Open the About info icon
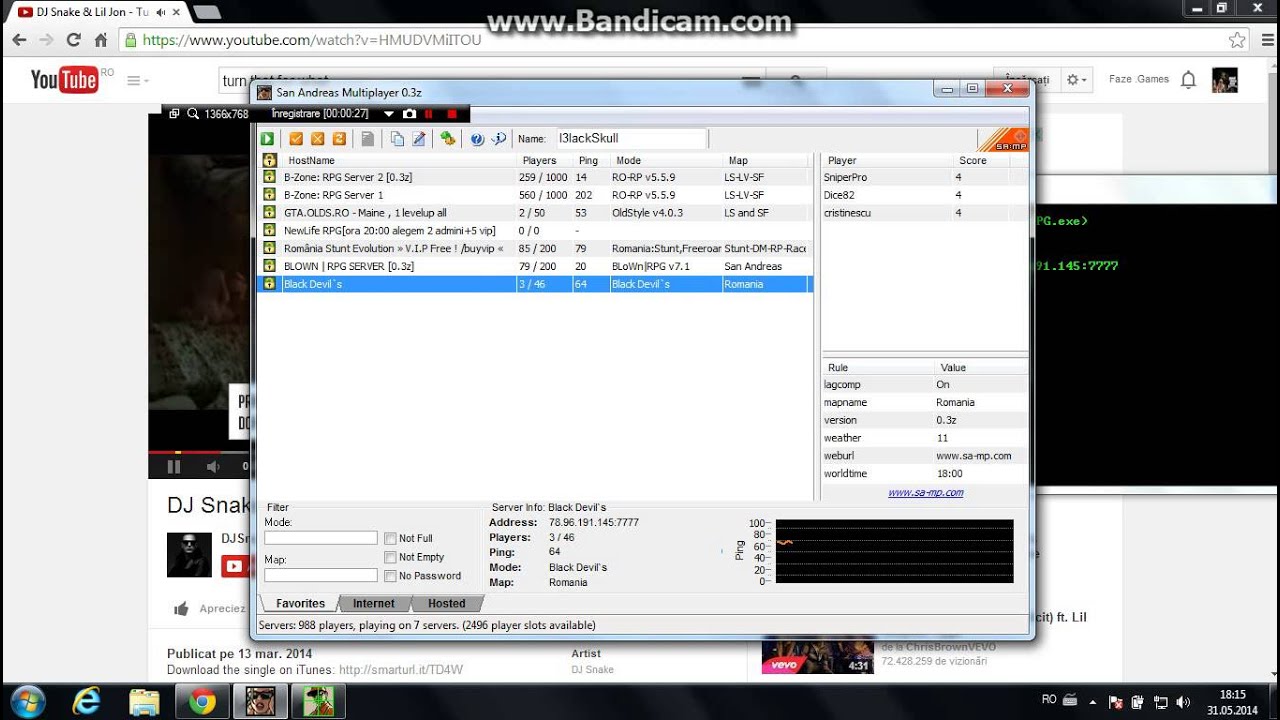 (498, 139)
